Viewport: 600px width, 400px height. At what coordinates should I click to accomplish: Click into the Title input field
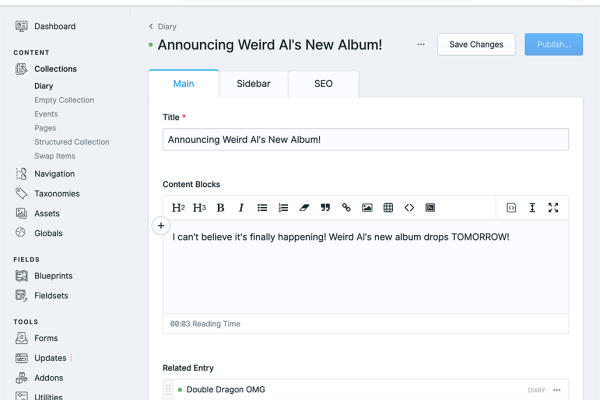click(365, 140)
